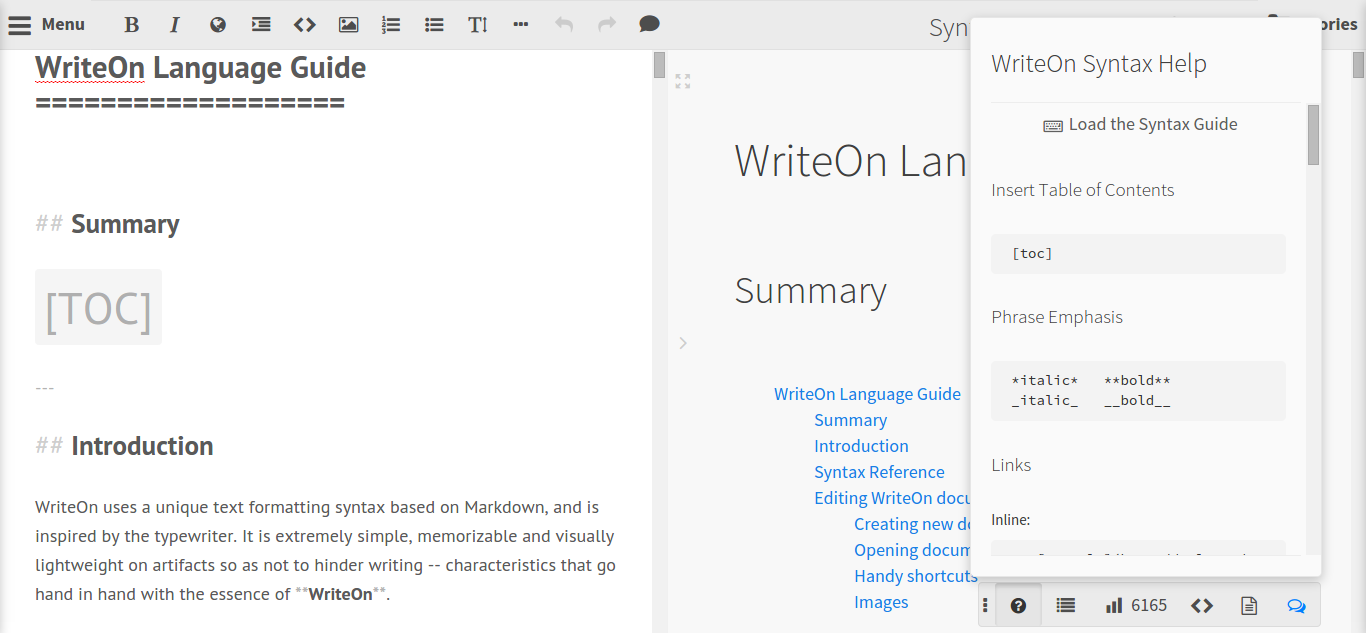Toggle fullscreen preview with the expand icon
This screenshot has width=1366, height=633.
[x=683, y=81]
